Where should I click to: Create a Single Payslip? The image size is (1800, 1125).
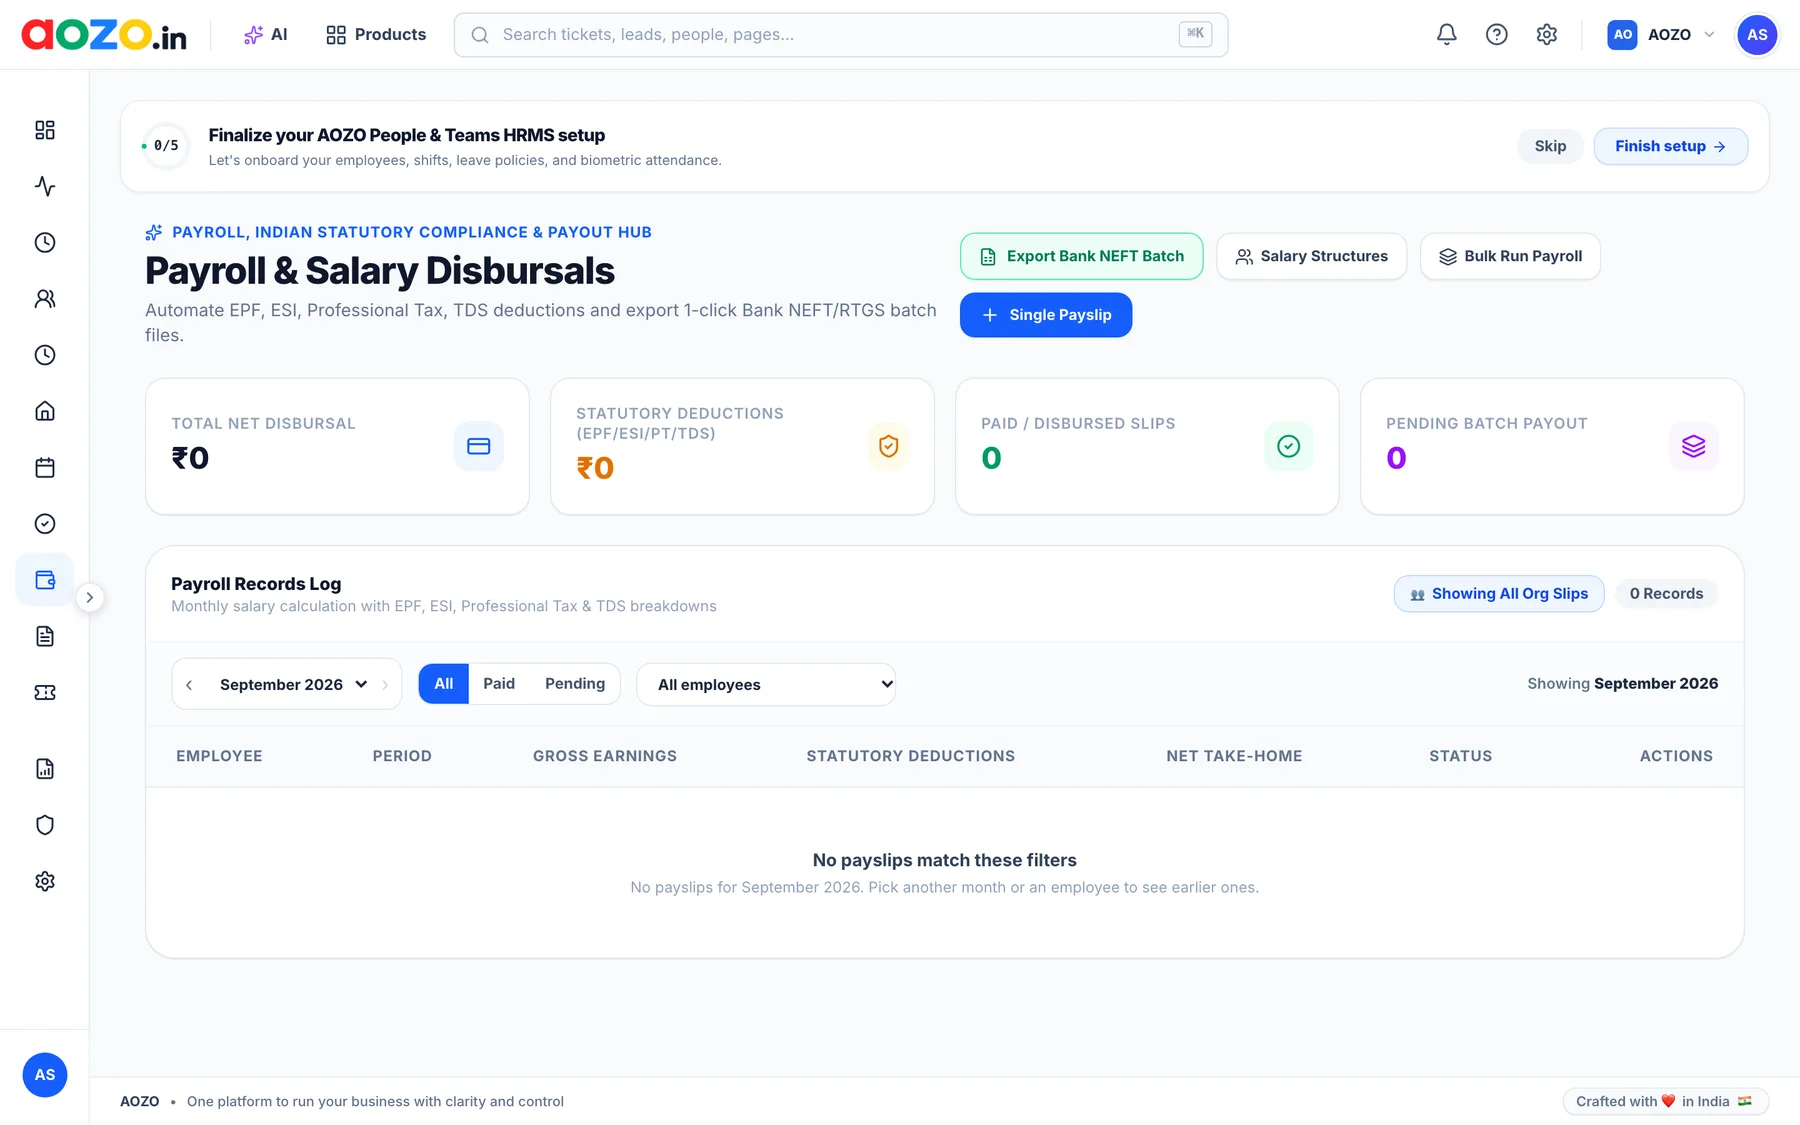coord(1046,315)
